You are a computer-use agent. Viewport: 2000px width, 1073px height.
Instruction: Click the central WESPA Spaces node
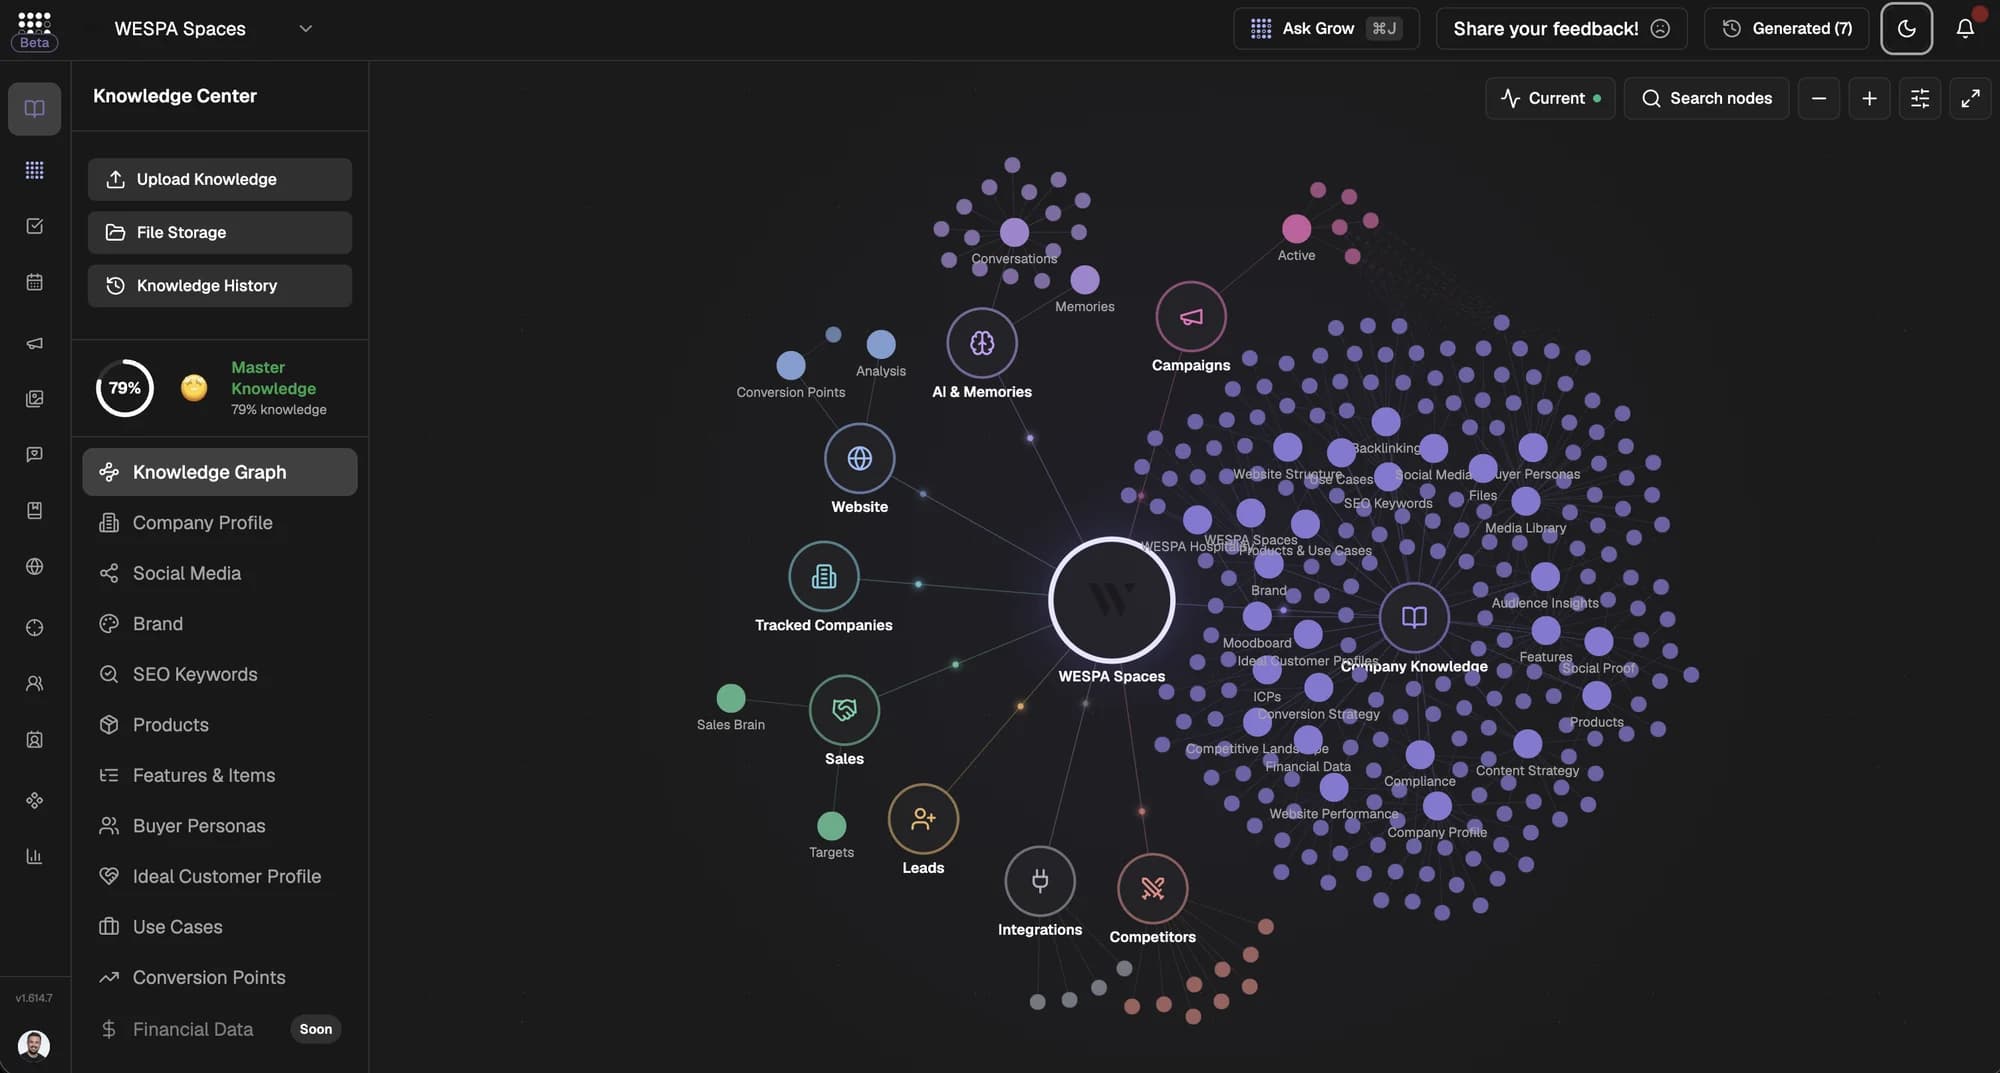pyautogui.click(x=1111, y=600)
